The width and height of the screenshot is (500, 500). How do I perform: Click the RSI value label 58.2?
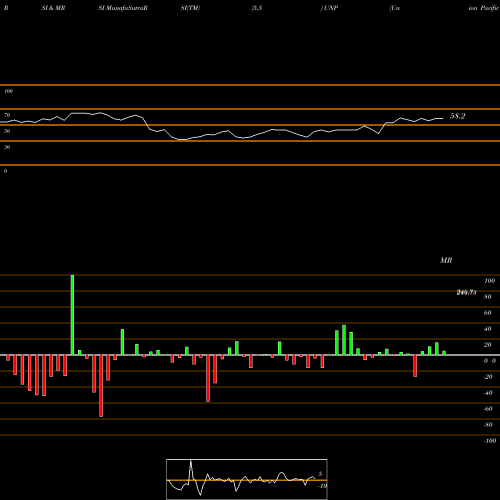[457, 116]
